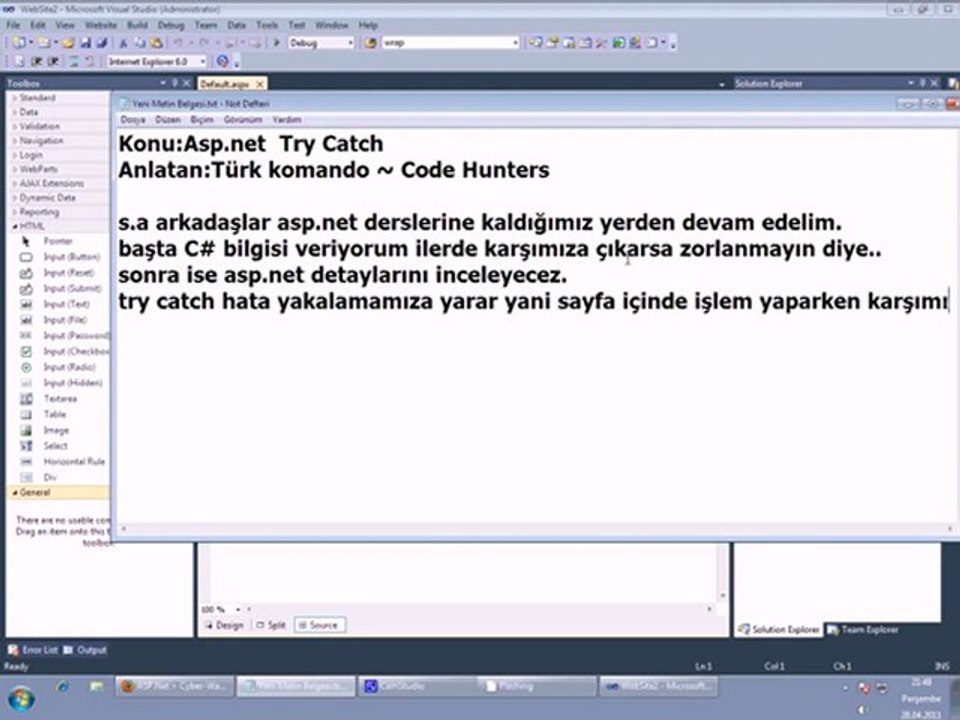Expand the Reporting group in Toolbox
The image size is (960, 720).
[37, 212]
